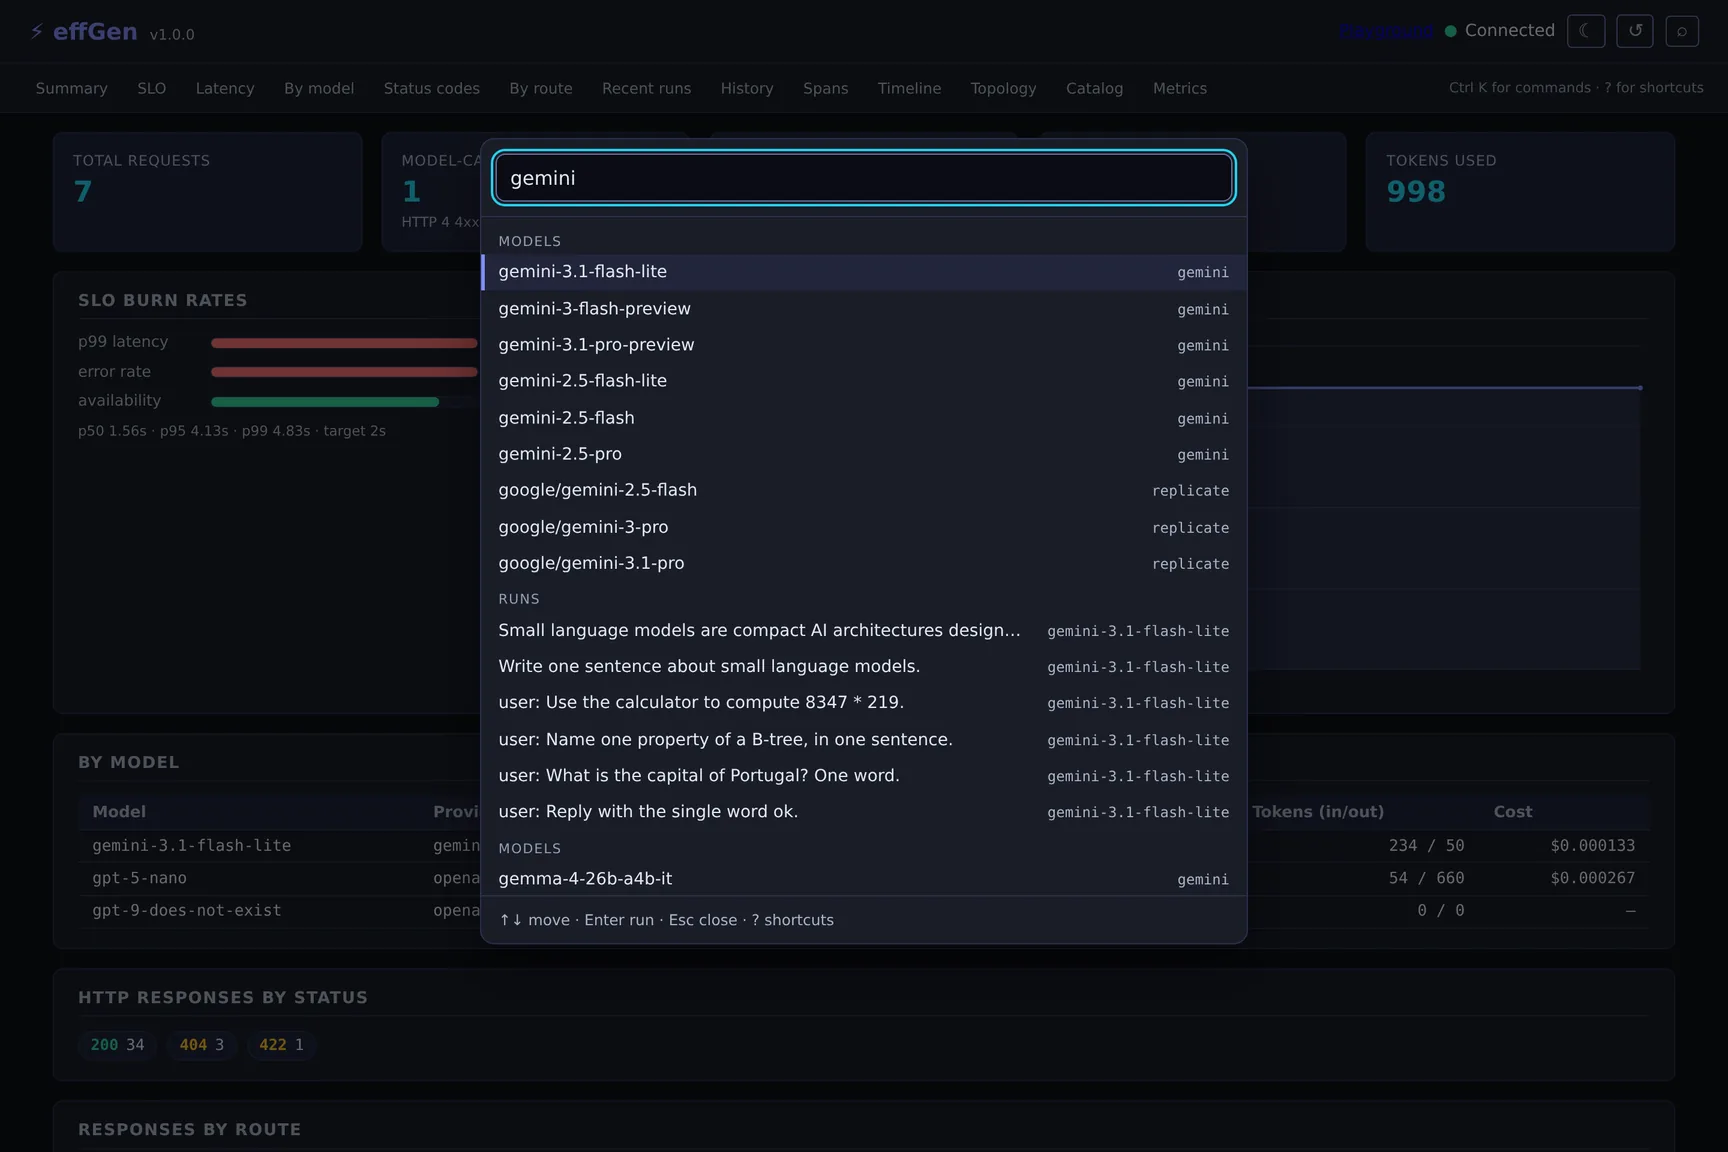The height and width of the screenshot is (1152, 1728).
Task: Choose google/gemini-3.1-pro replicate model
Action: pos(864,563)
